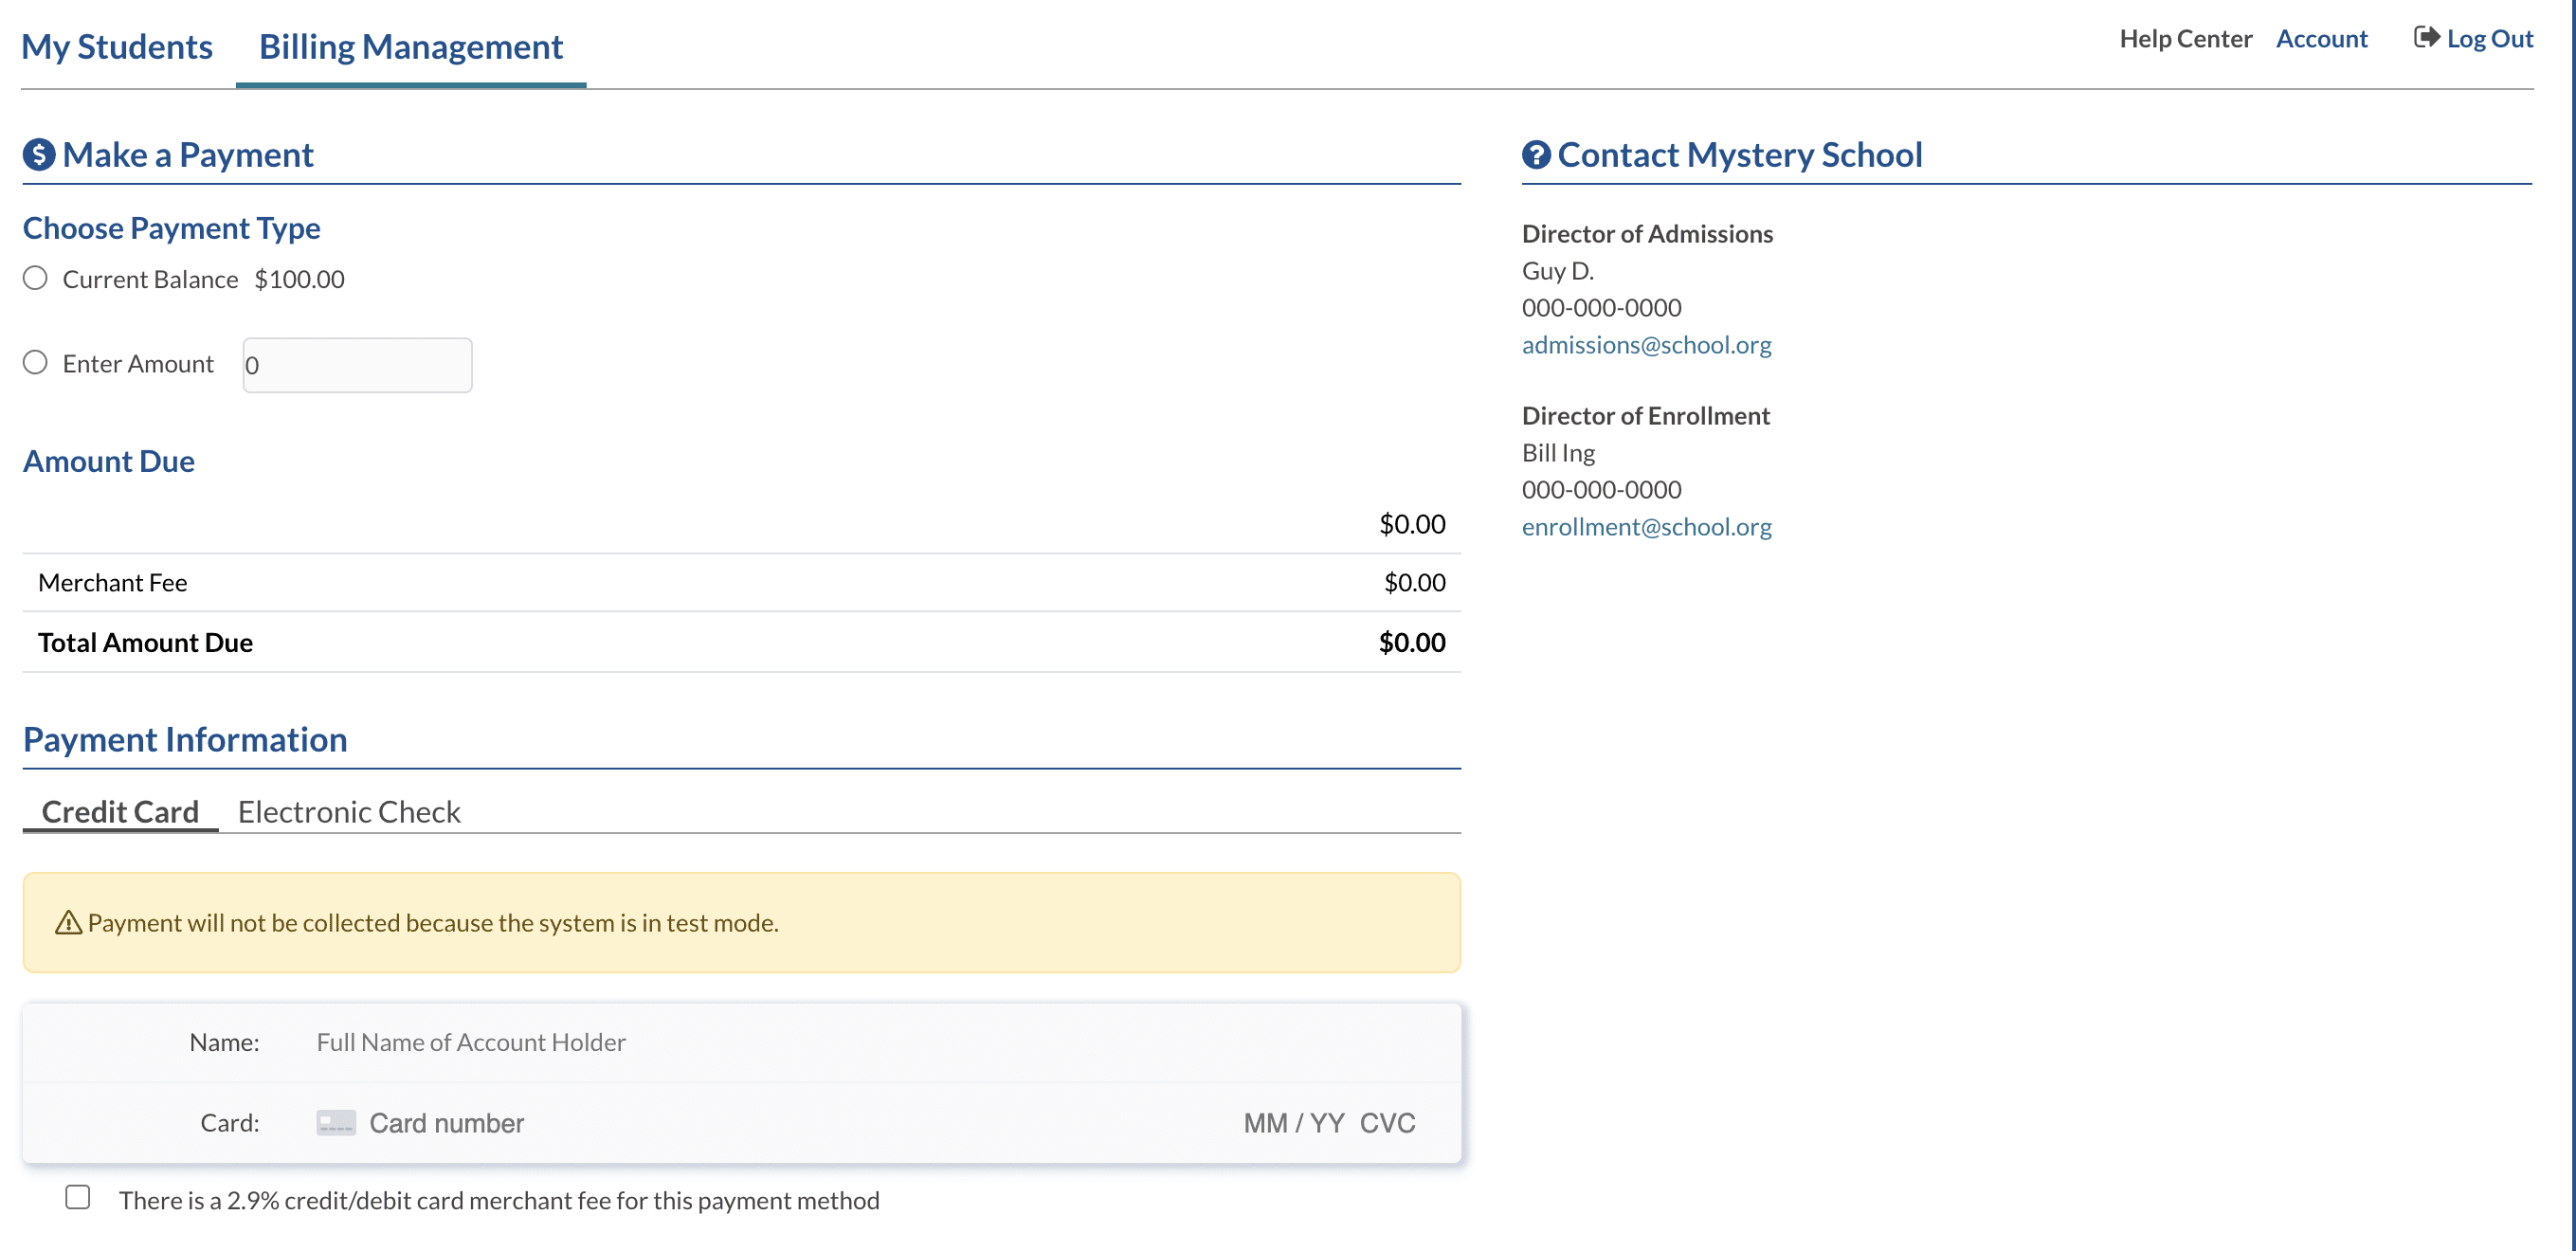Select Current Balance radio button
Image resolution: width=2576 pixels, height=1251 pixels.
click(36, 278)
